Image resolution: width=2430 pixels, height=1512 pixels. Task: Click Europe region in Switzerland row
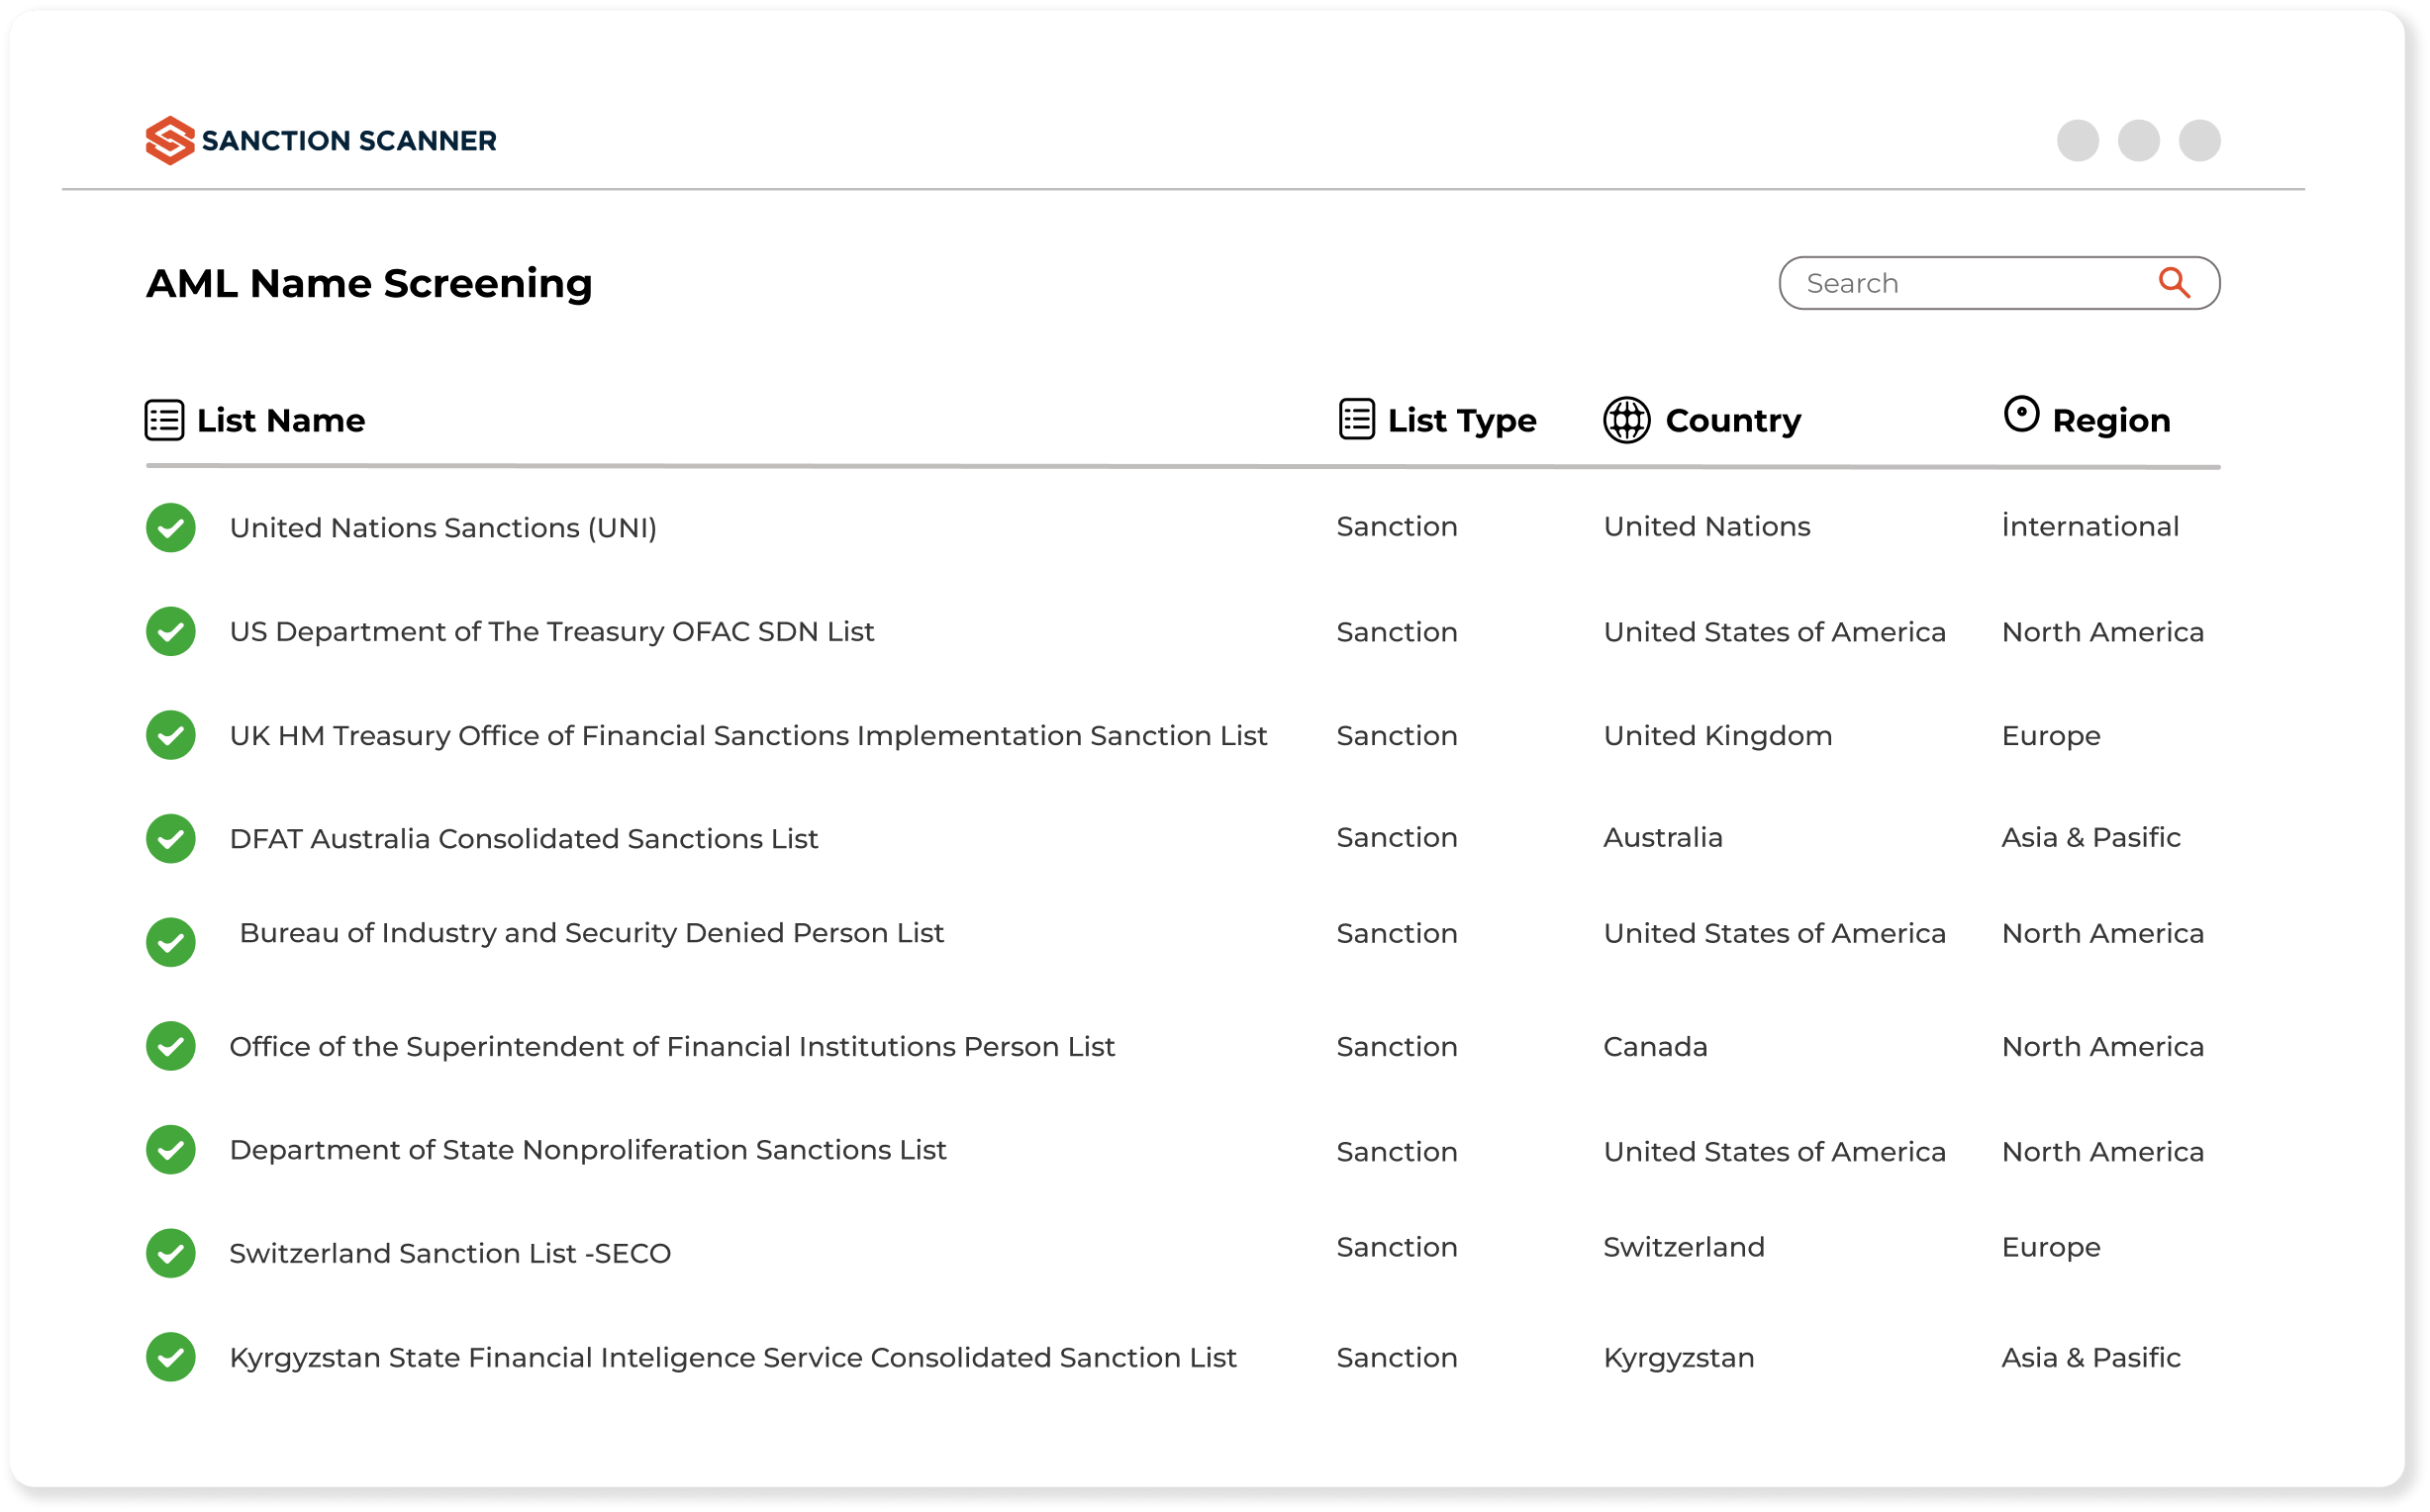[x=2051, y=1248]
